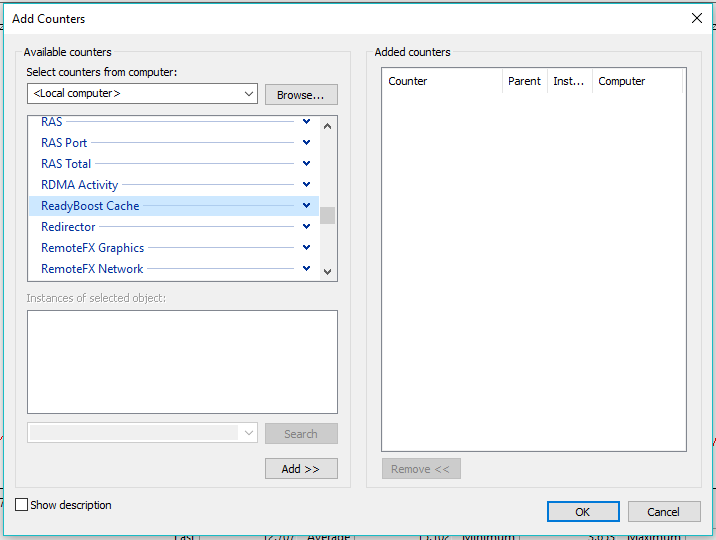This screenshot has height=540, width=716.
Task: Expand the RDMA Activity chevron
Action: (x=306, y=185)
